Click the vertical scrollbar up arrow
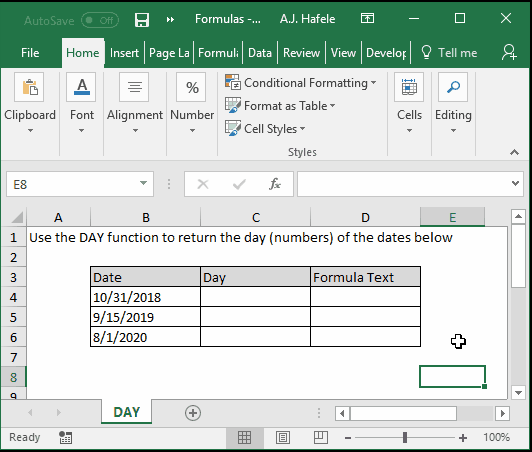Screen dimensions: 532x452 (x=518, y=216)
